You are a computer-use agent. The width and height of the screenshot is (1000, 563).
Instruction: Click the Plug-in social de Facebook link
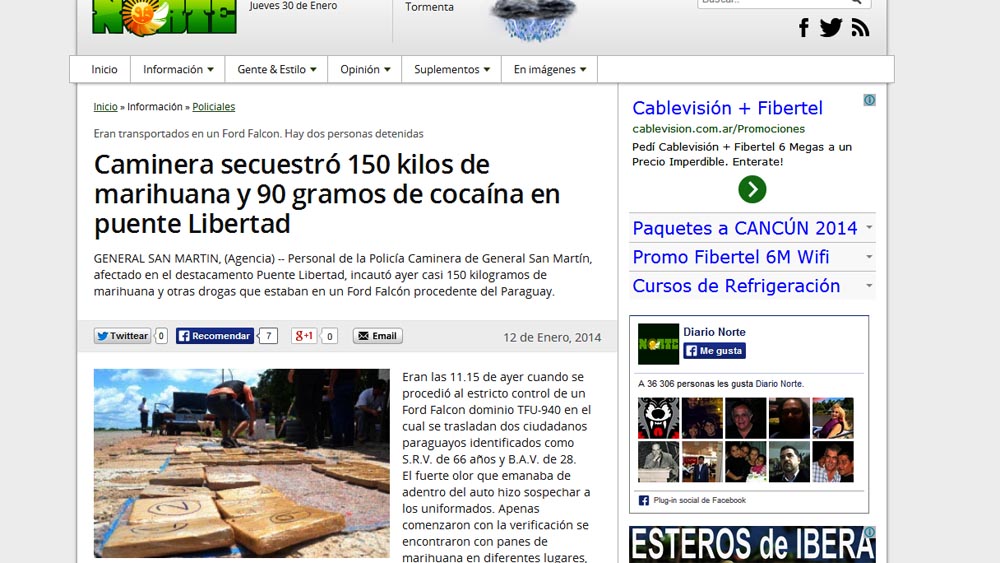click(x=699, y=501)
